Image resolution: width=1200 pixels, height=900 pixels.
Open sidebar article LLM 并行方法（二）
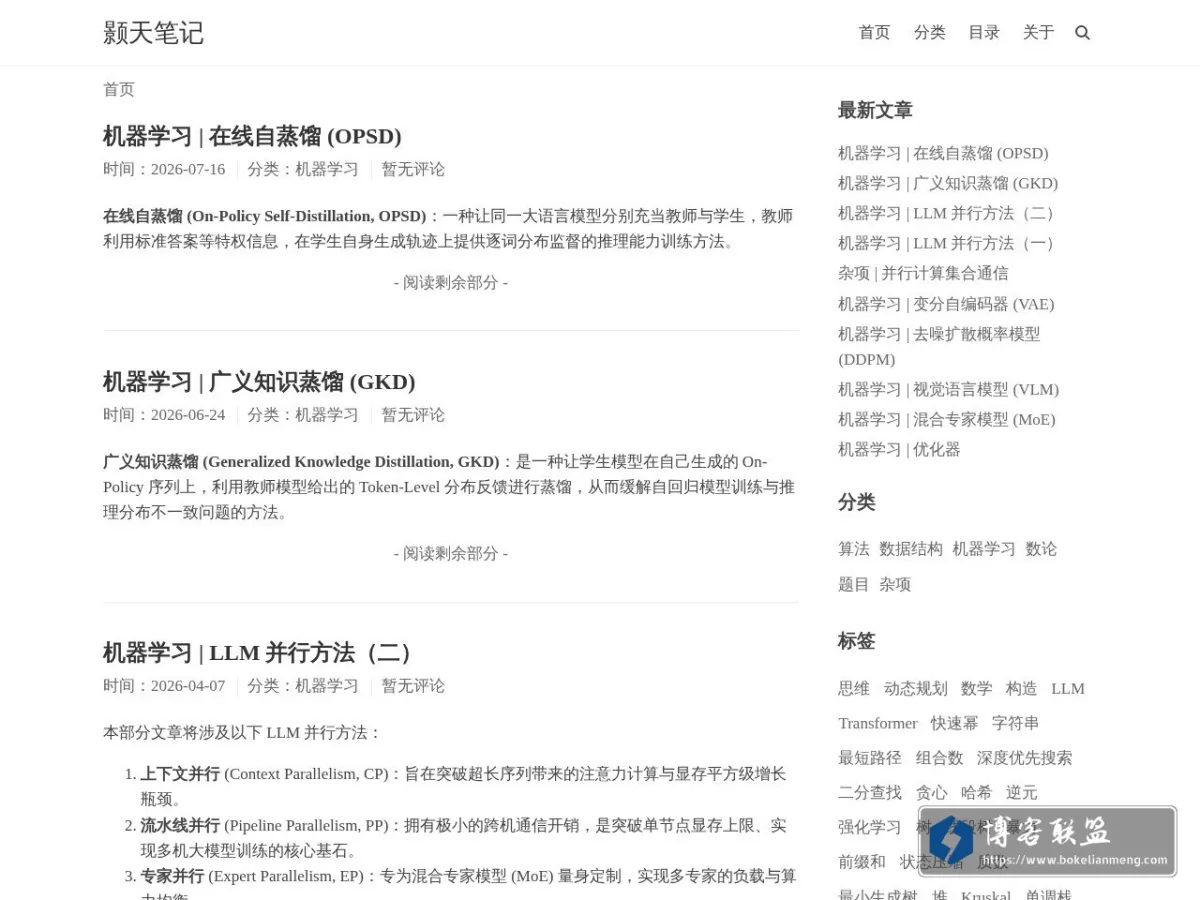[949, 213]
